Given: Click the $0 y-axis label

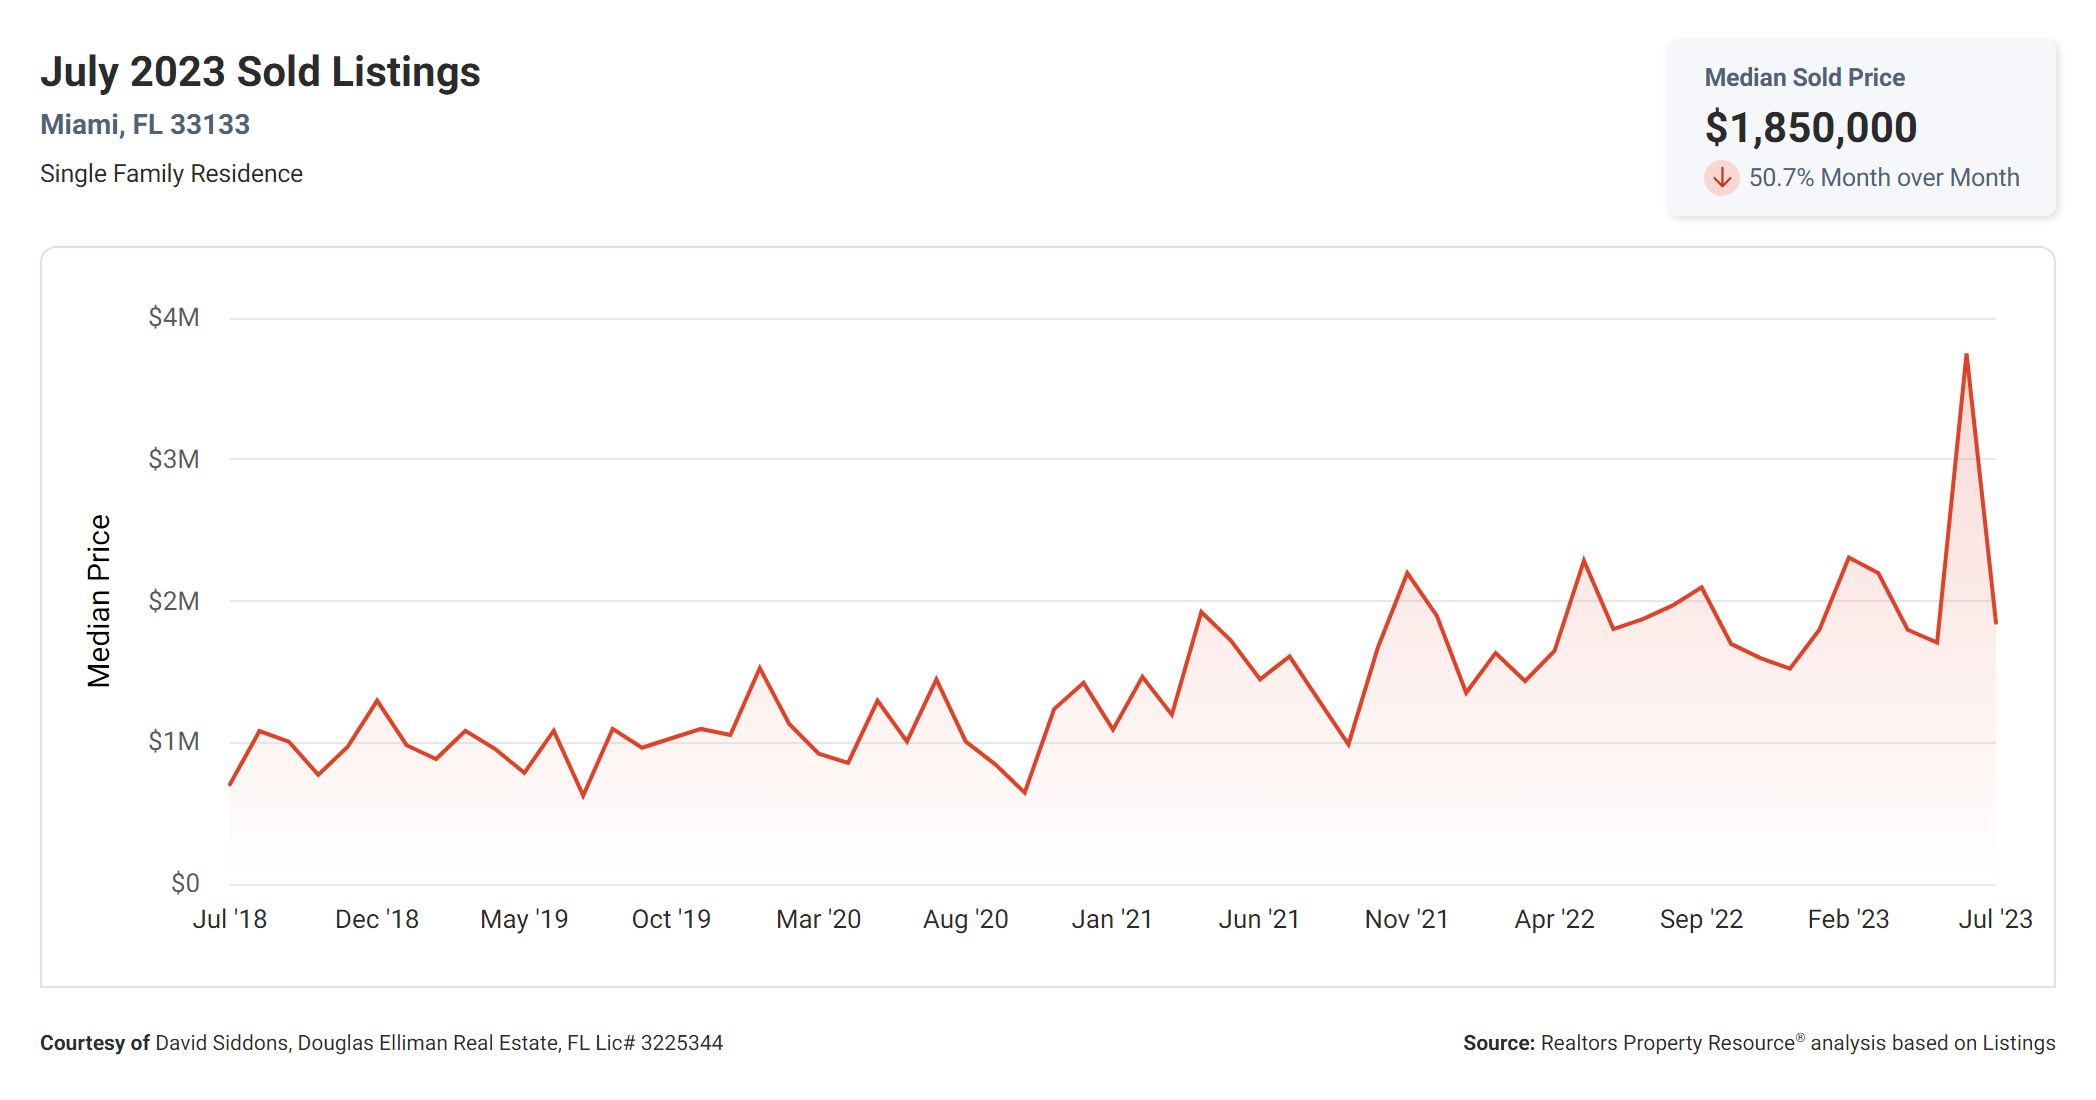Looking at the screenshot, I should 185,884.
